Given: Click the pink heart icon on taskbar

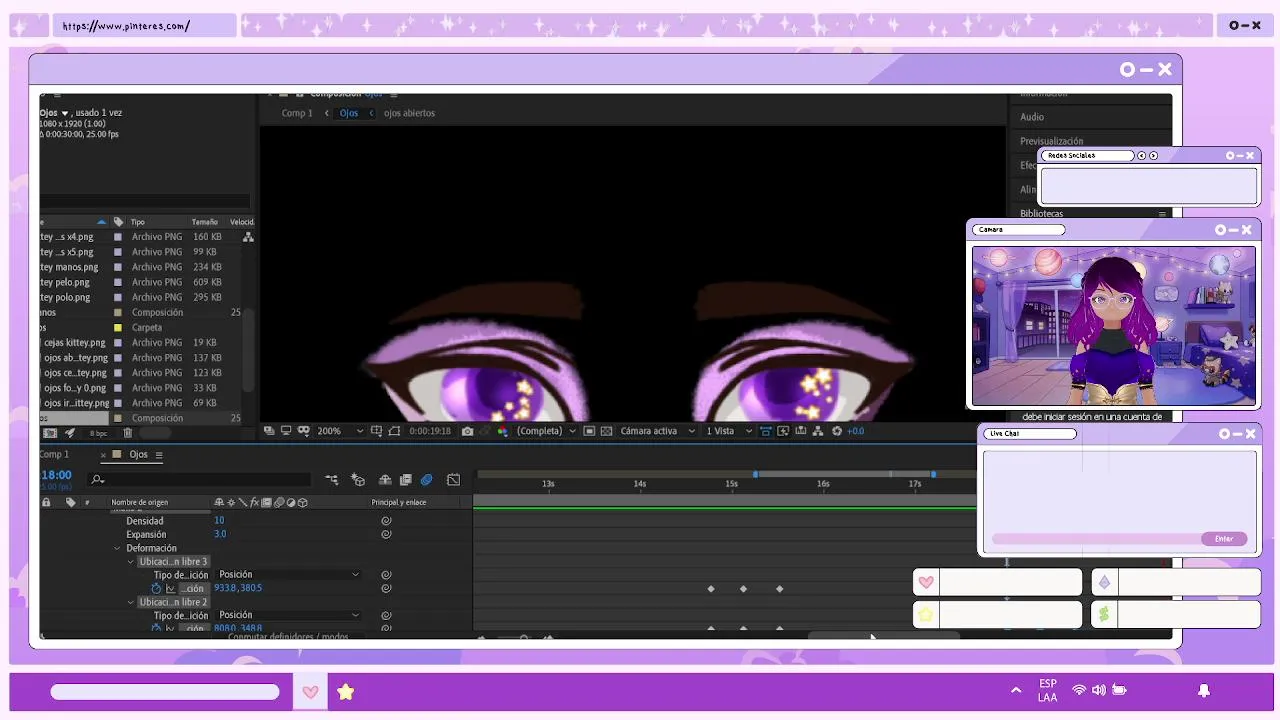Looking at the screenshot, I should click(310, 692).
